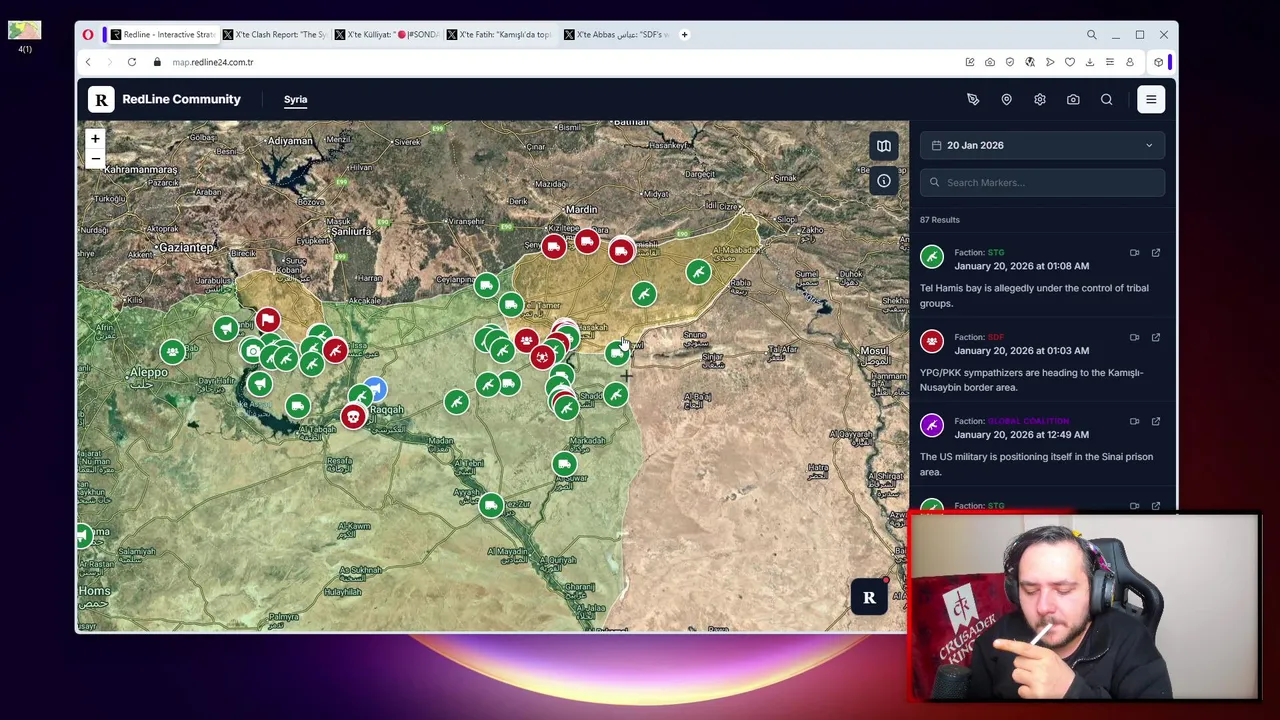Switch to the X'te Külliyat browser tab
1280x720 pixels.
tap(387, 34)
